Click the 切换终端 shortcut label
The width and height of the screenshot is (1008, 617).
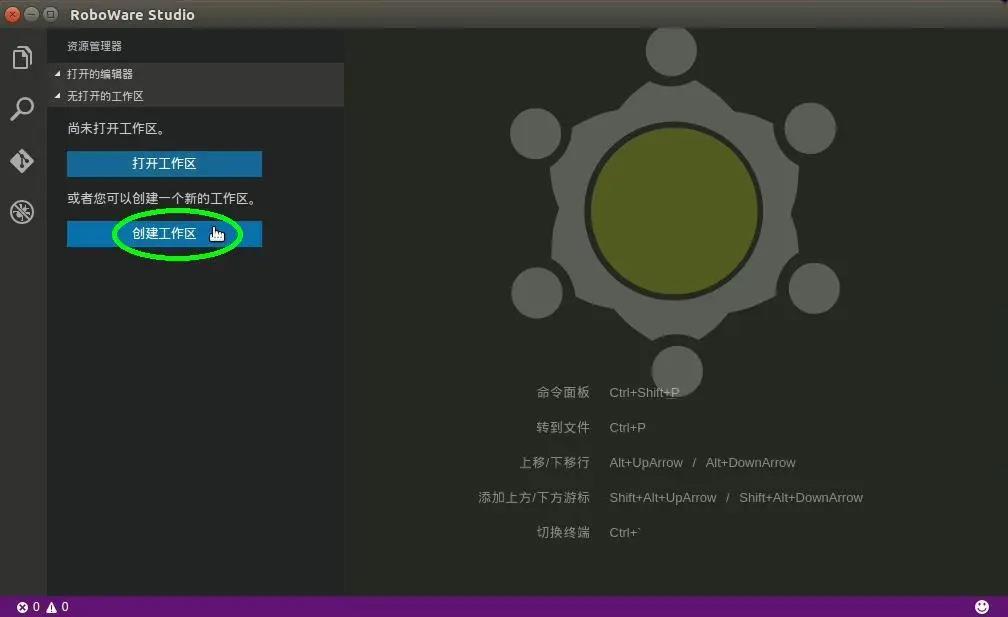[563, 532]
